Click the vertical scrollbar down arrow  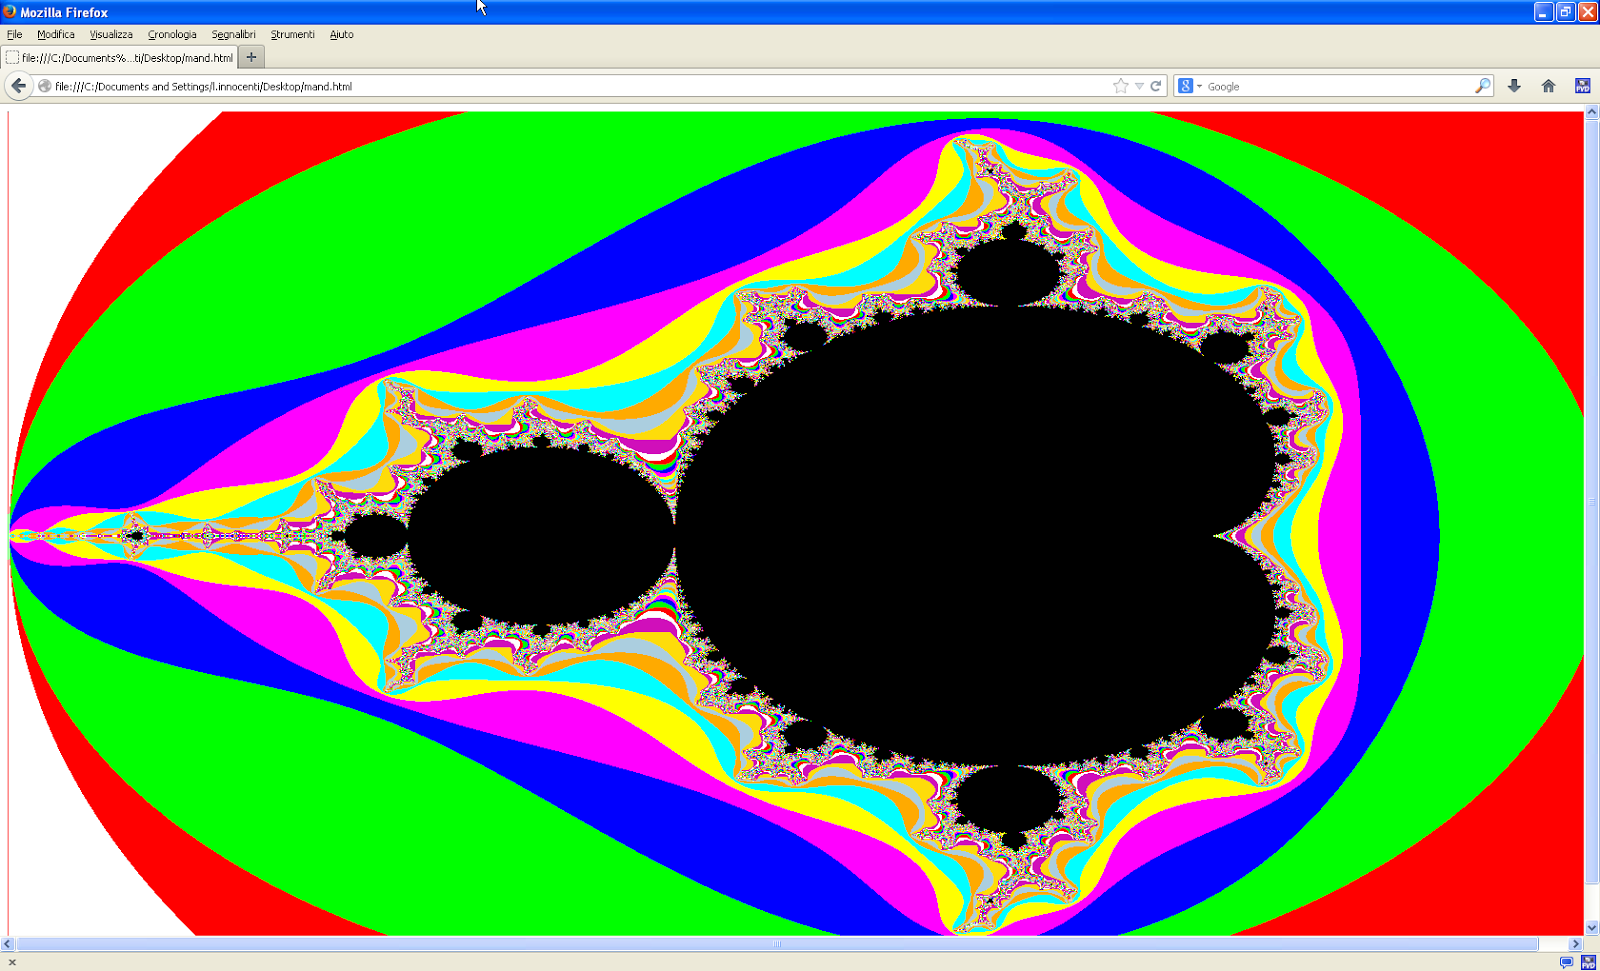point(1592,927)
